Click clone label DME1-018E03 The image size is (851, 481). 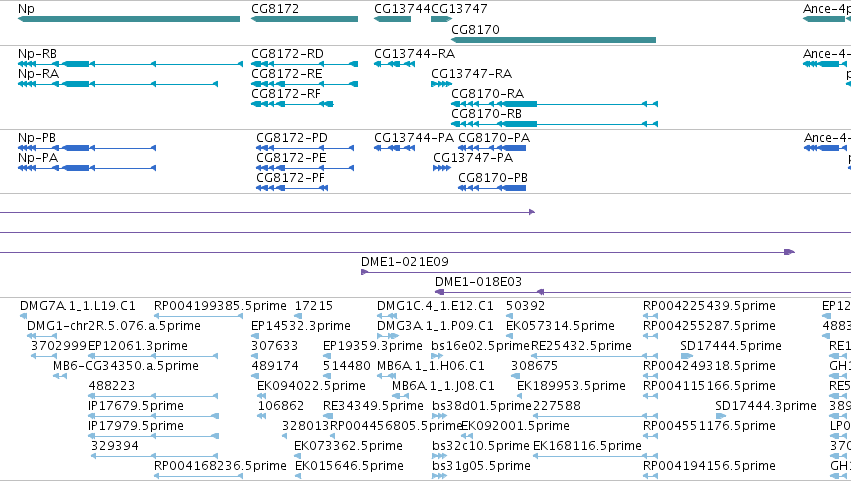pos(478,282)
